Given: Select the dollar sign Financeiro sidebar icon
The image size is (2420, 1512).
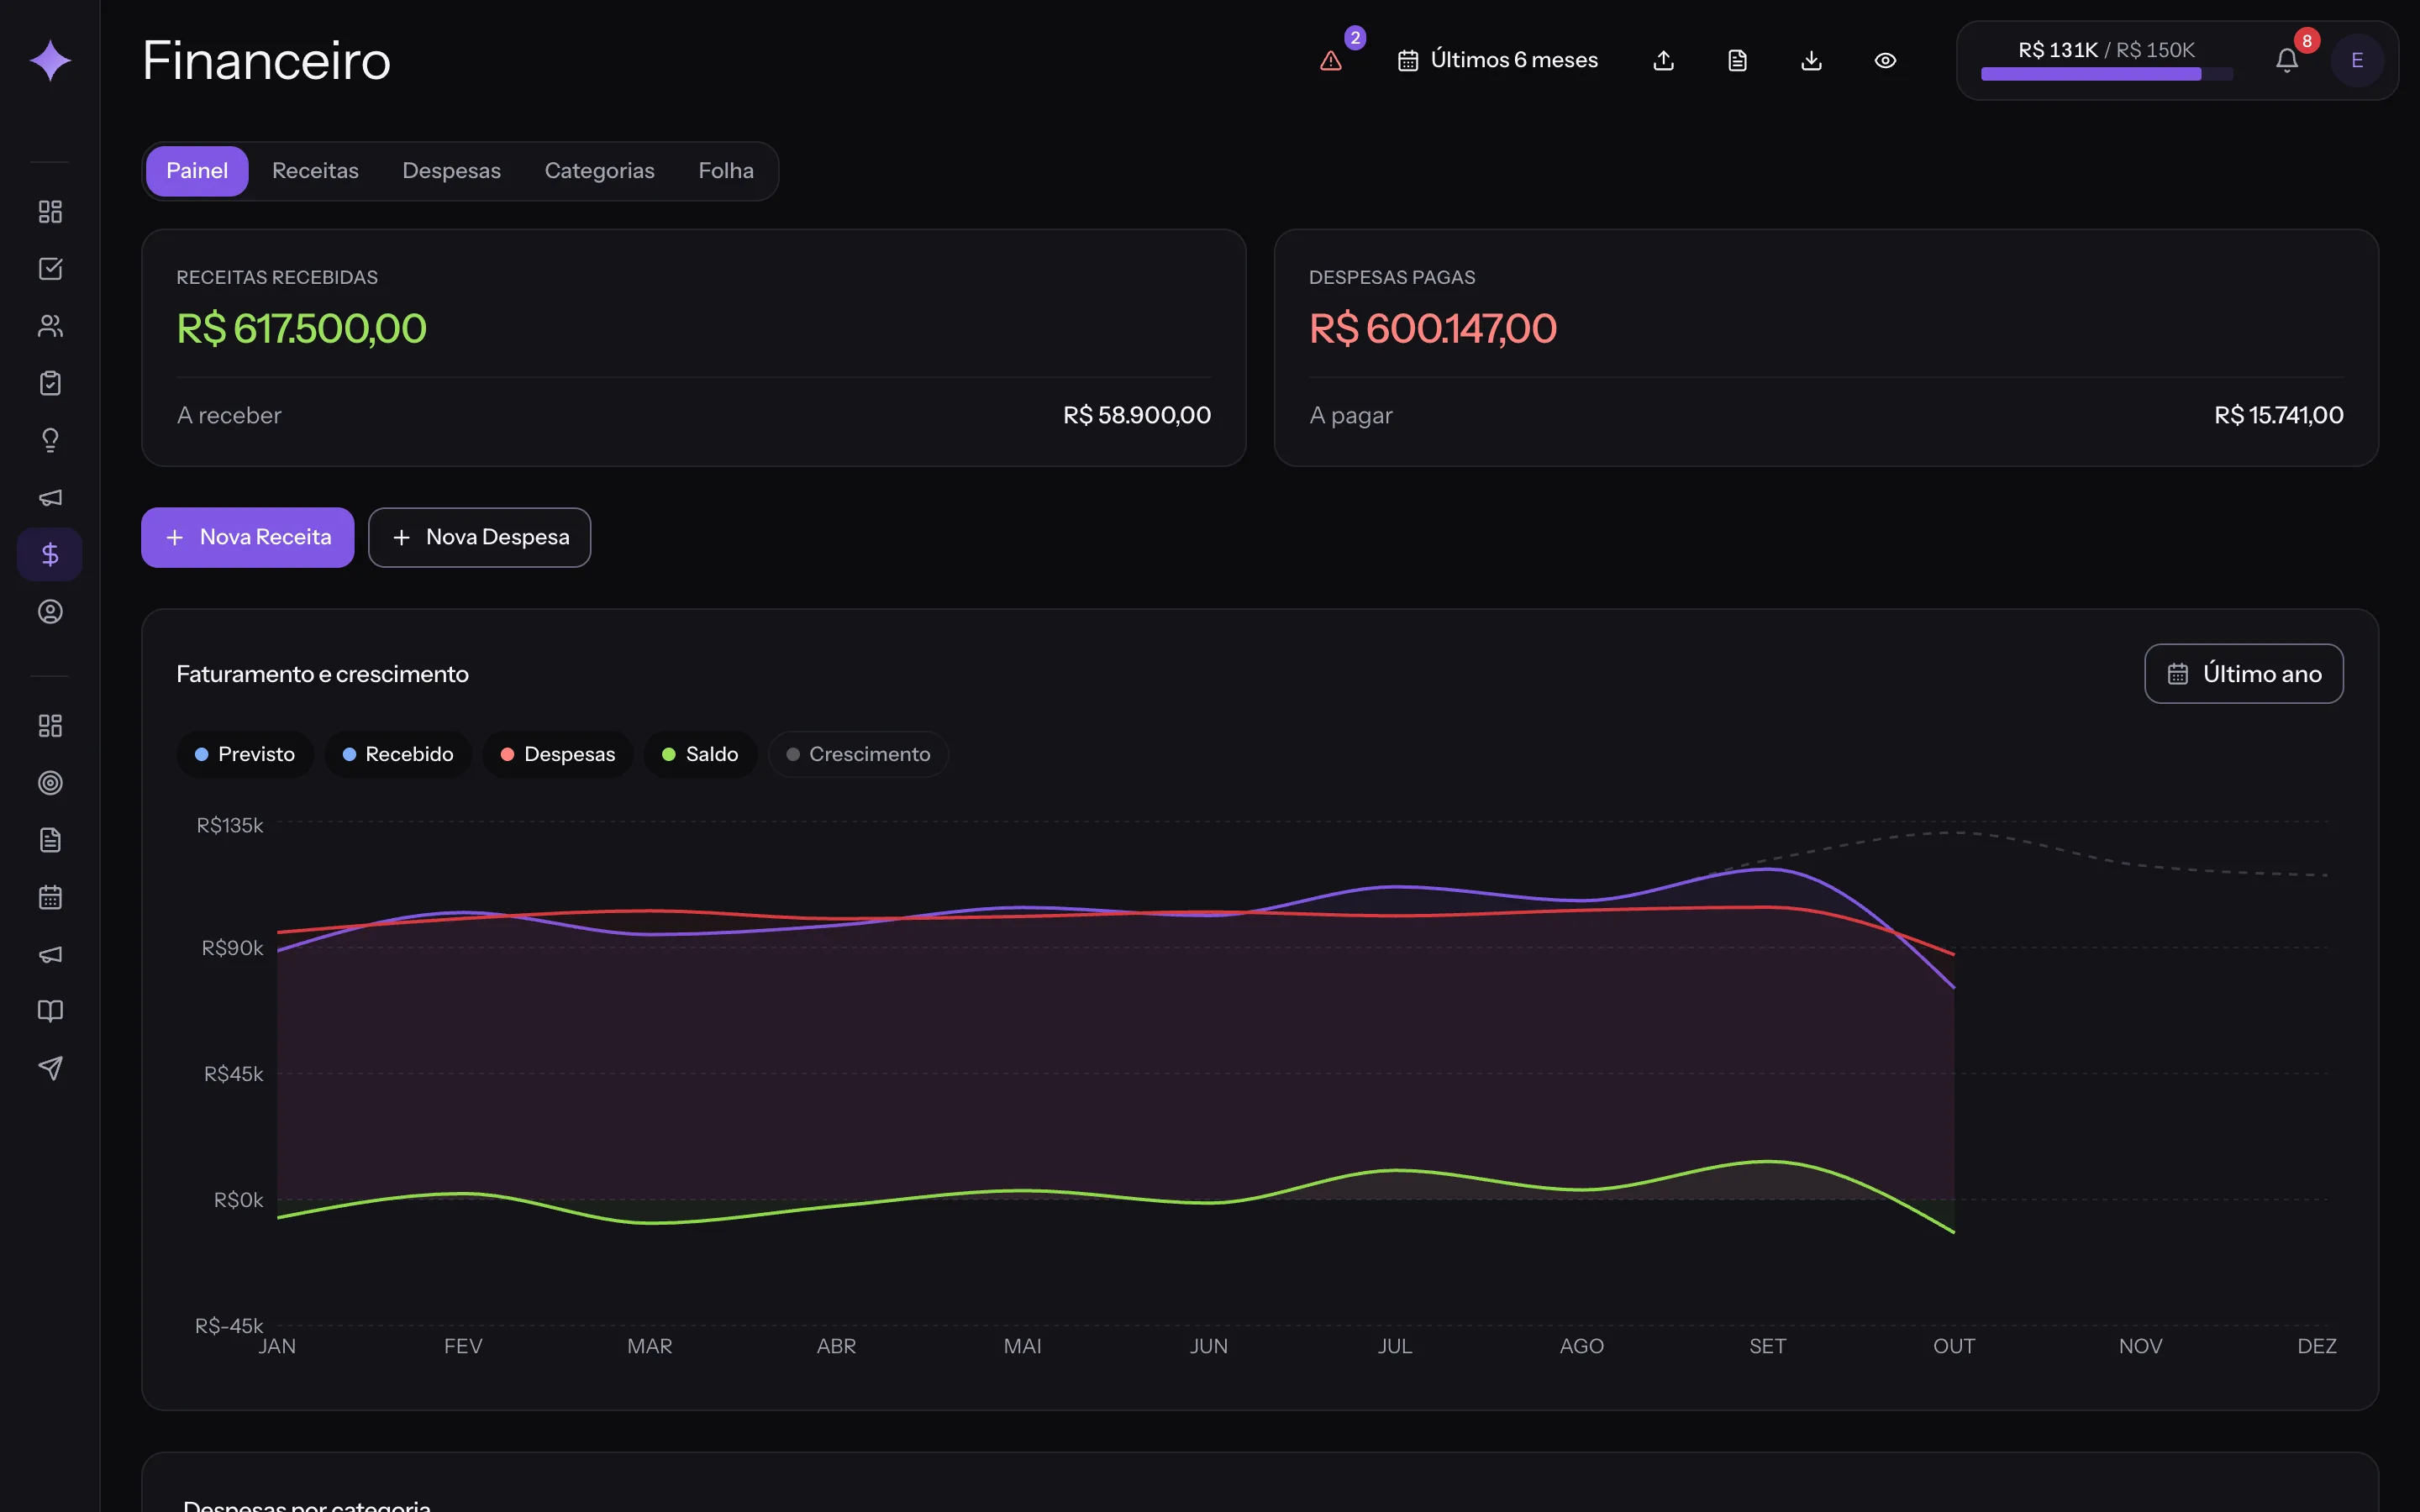Looking at the screenshot, I should click(50, 554).
